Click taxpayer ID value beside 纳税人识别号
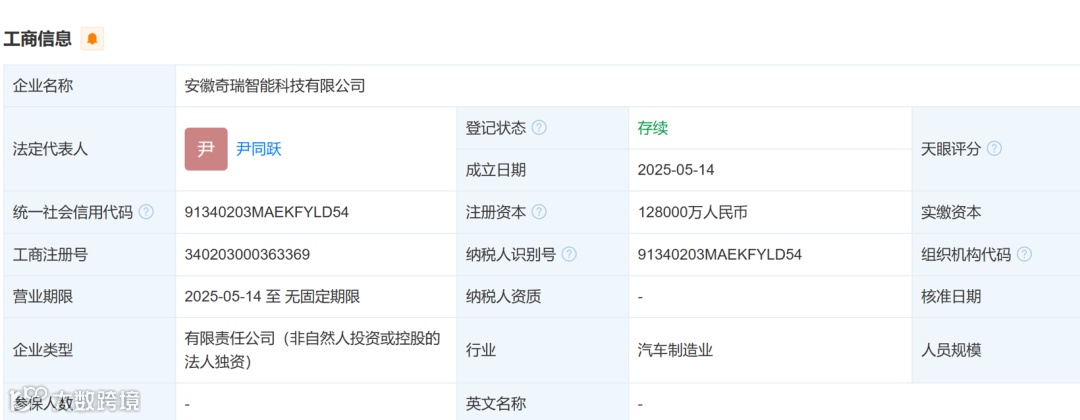The image size is (1080, 420). [x=720, y=255]
